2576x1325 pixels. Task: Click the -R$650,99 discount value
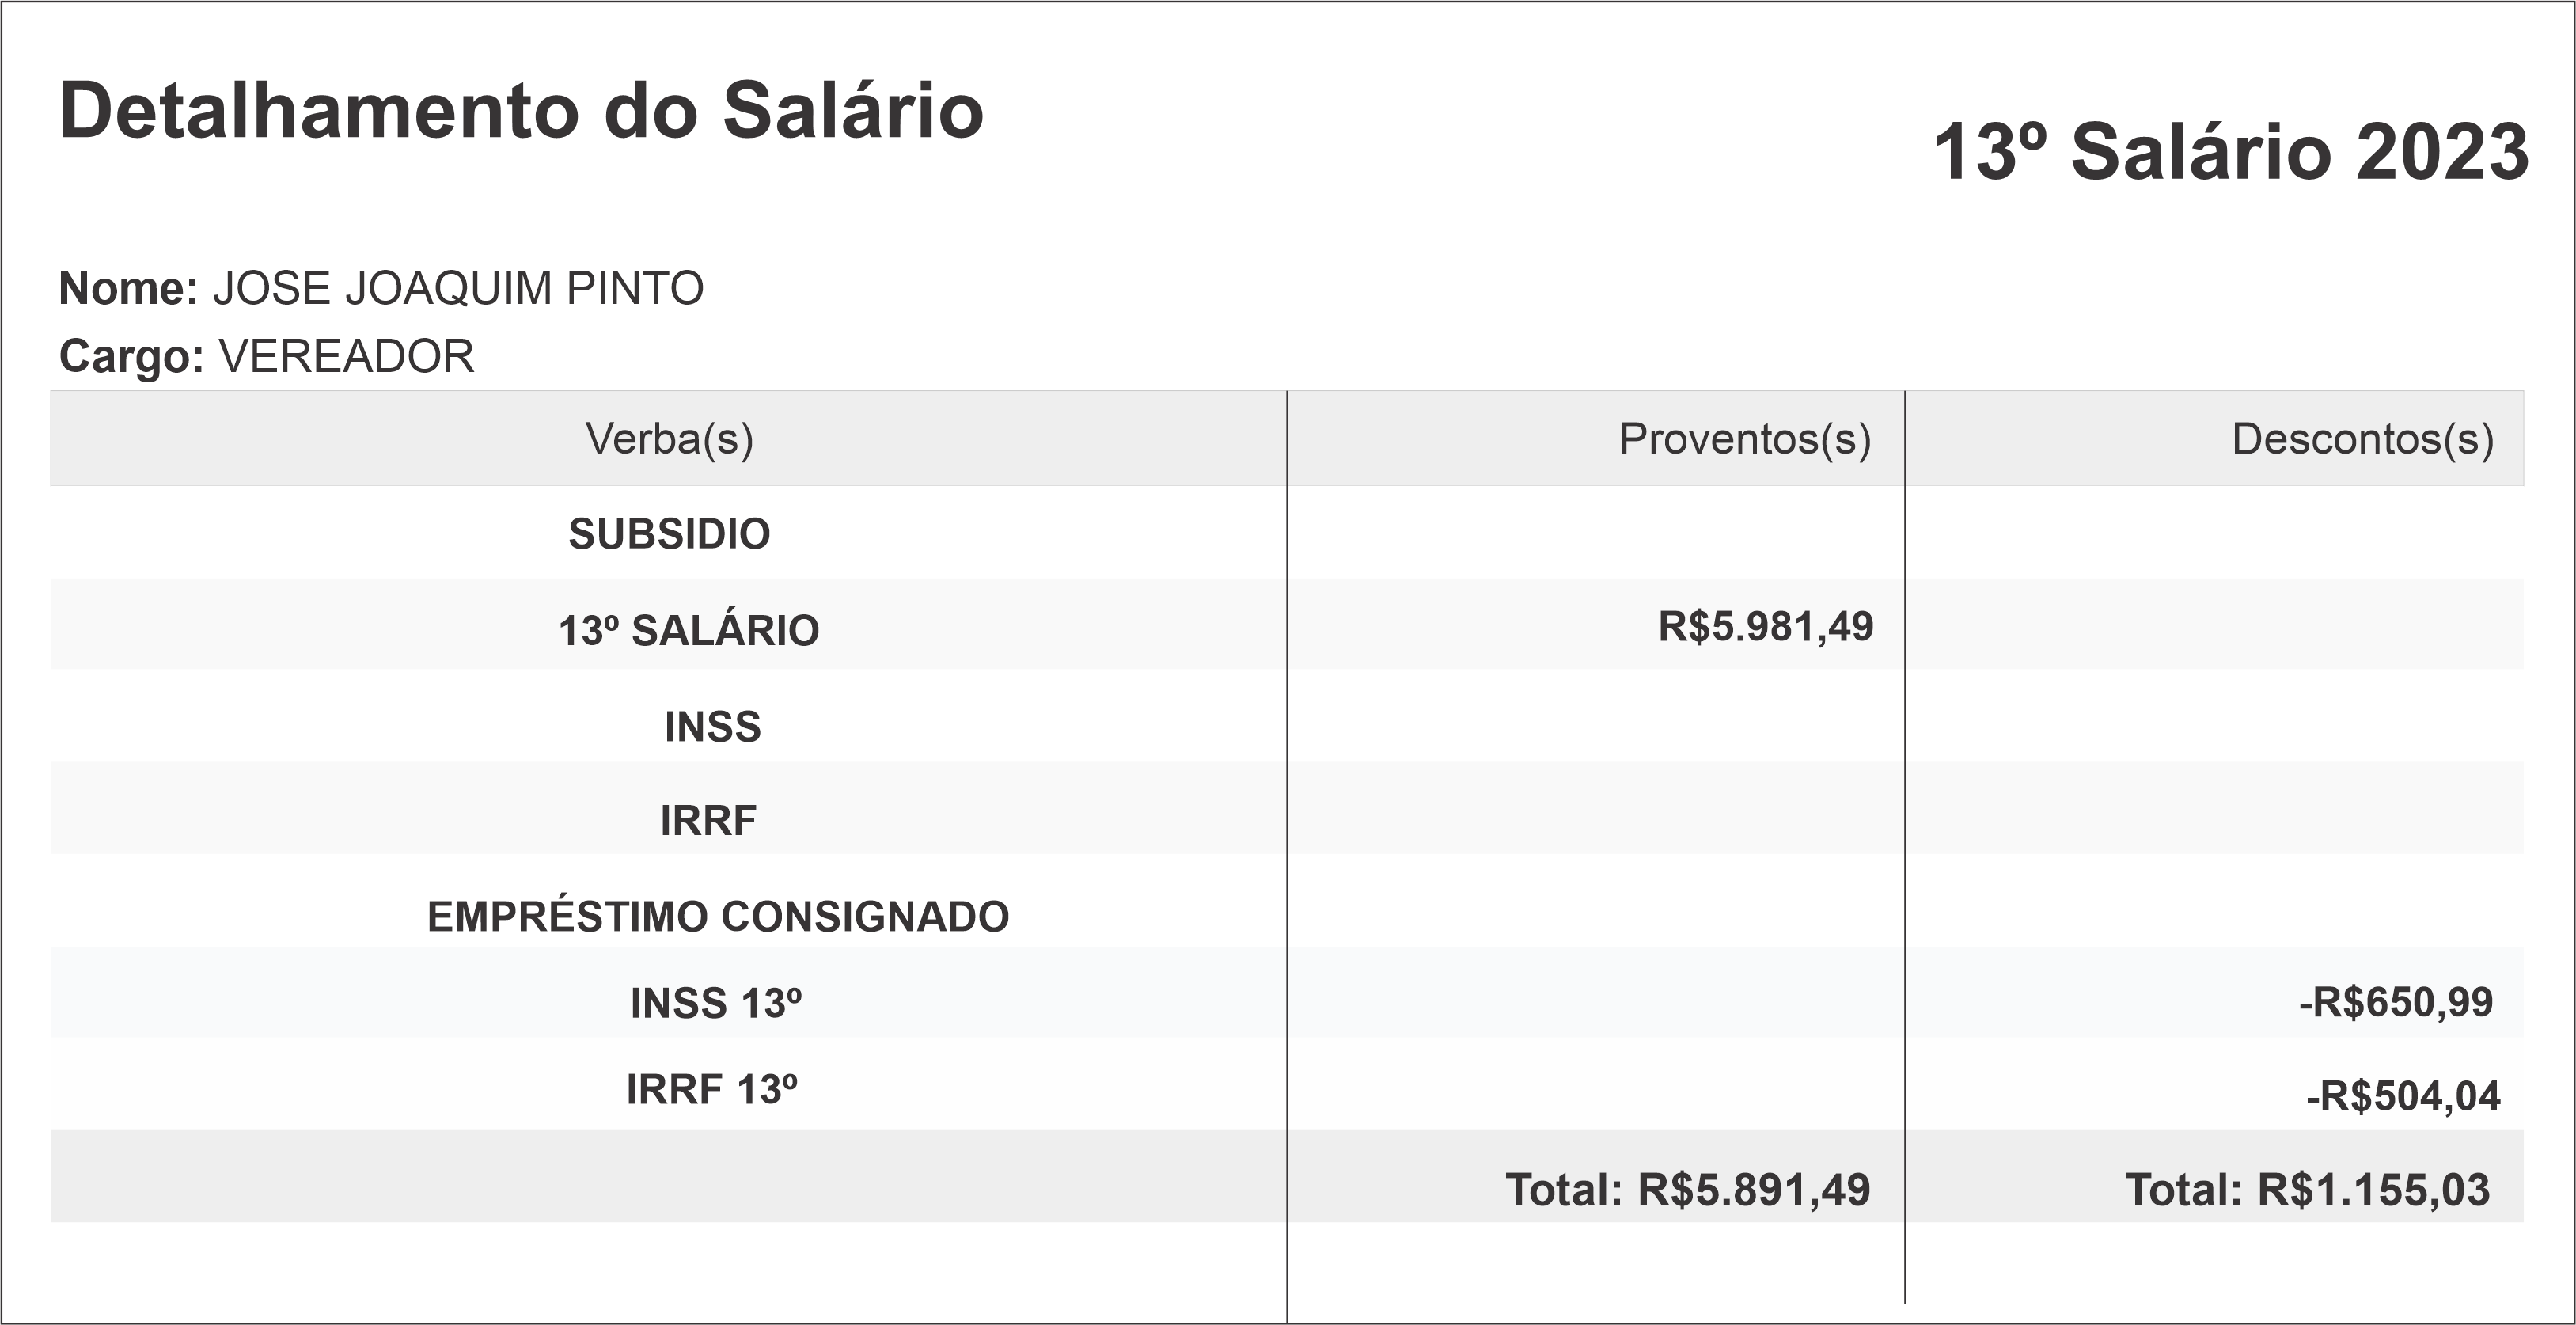click(x=2395, y=1002)
